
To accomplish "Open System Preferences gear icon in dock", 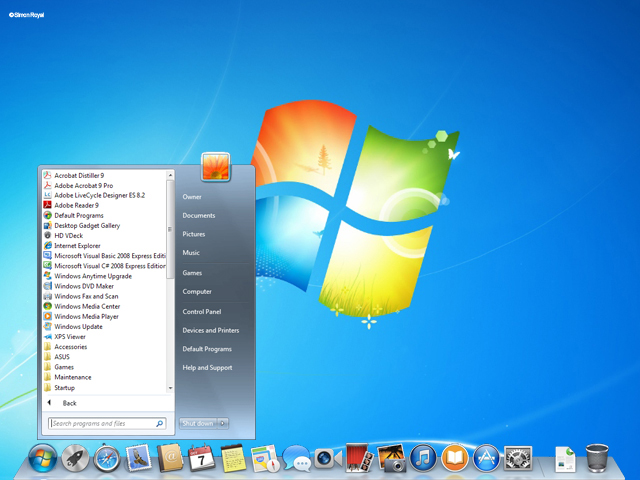I will pyautogui.click(x=518, y=458).
